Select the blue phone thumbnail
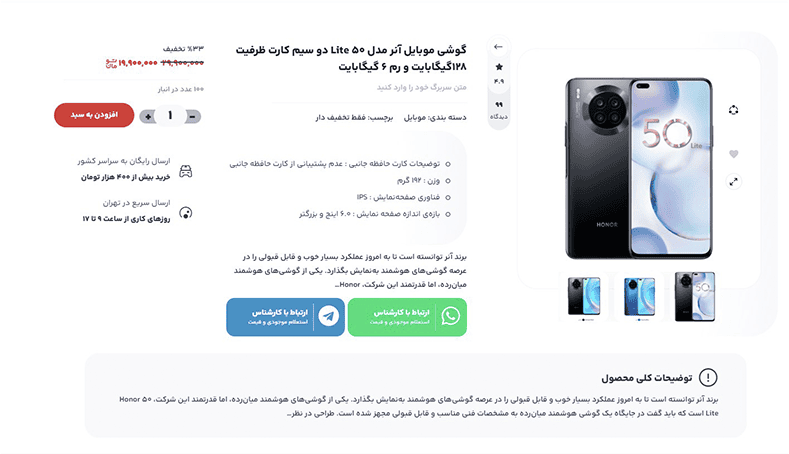Image resolution: width=789 pixels, height=454 pixels. point(639,296)
